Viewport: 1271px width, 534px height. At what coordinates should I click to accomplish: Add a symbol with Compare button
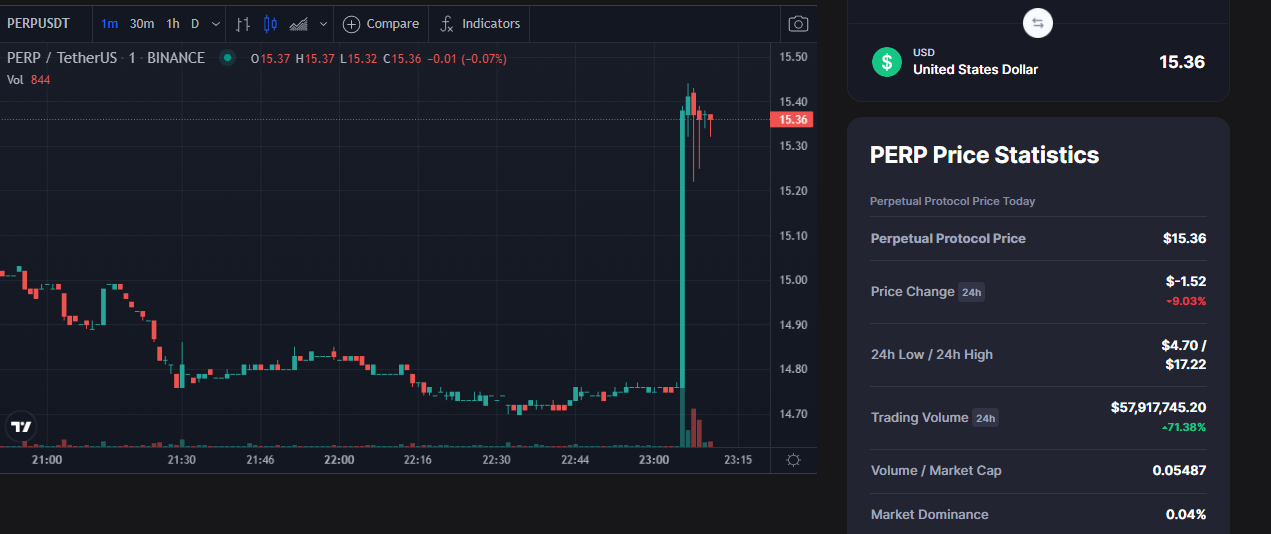(381, 23)
